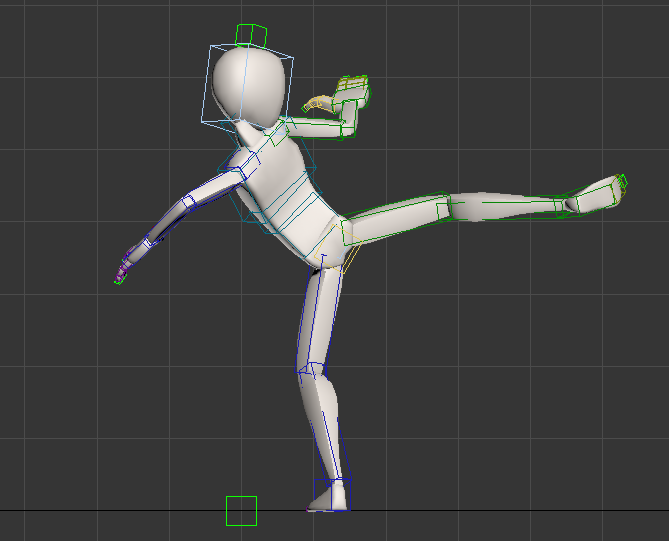
Task: Select the kicking leg's calf segment
Action: tap(506, 207)
